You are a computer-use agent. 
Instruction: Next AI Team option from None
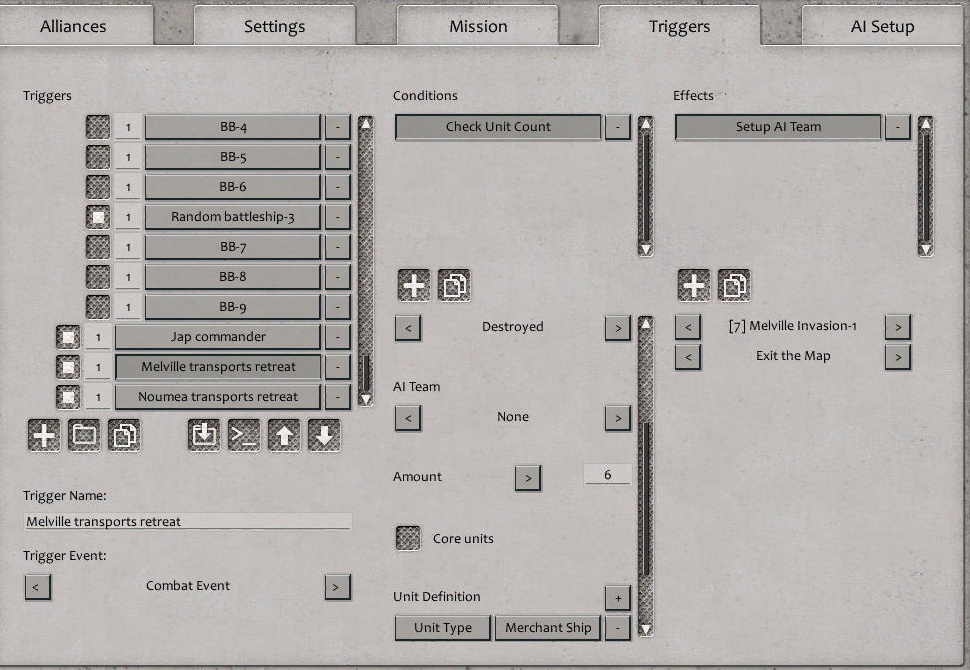[x=617, y=418]
